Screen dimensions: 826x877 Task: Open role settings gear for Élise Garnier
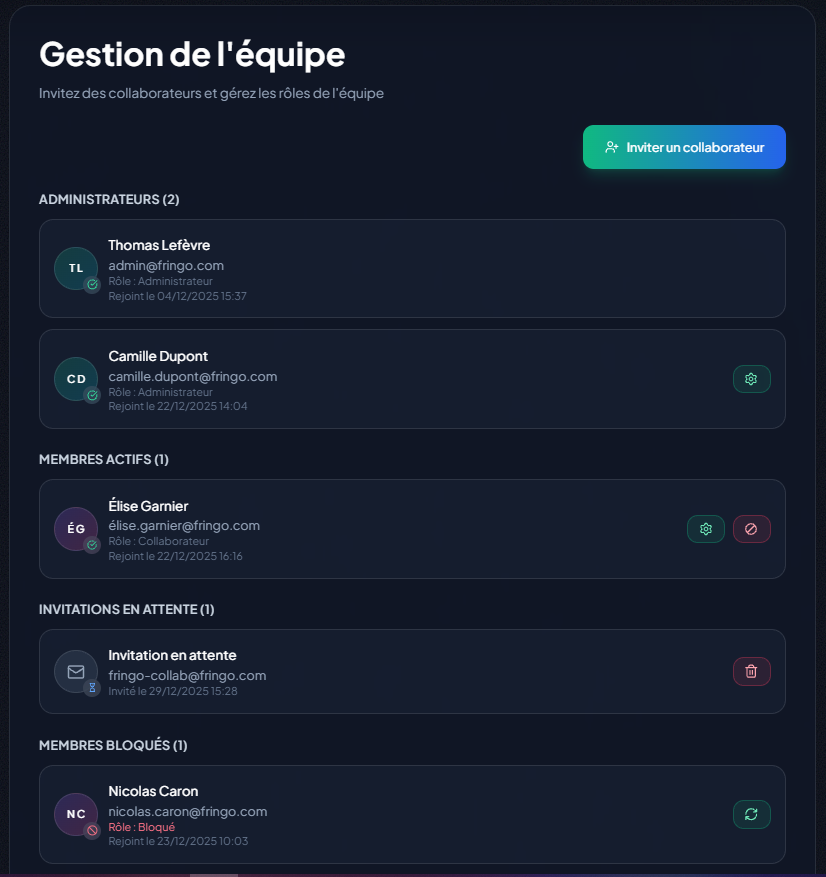[x=705, y=529]
